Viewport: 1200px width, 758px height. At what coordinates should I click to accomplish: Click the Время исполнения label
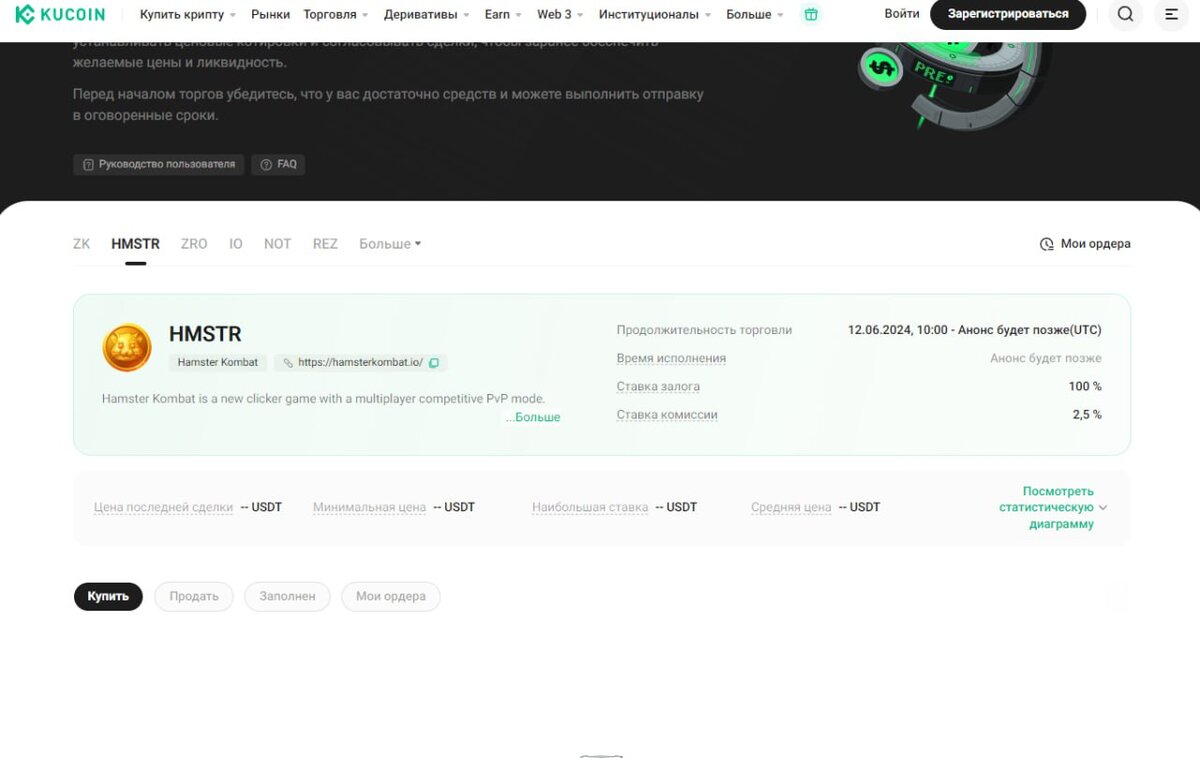671,359
